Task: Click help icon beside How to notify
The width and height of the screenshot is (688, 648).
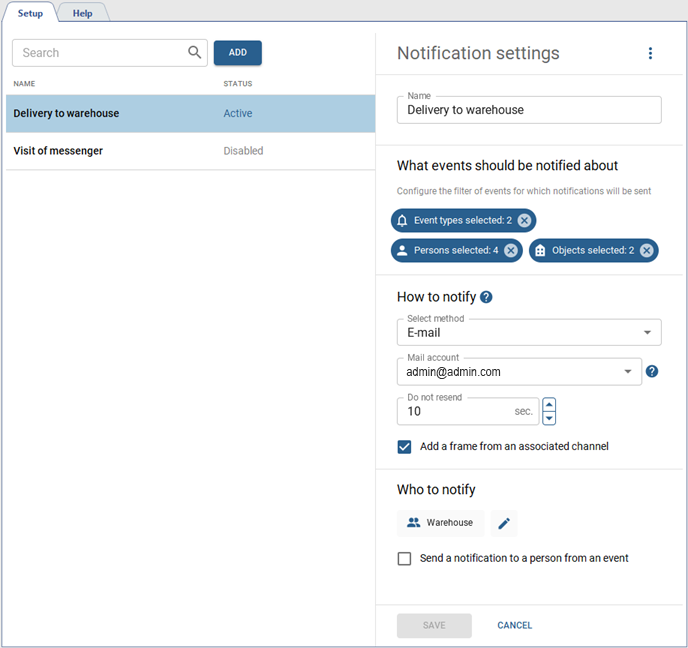Action: click(486, 297)
